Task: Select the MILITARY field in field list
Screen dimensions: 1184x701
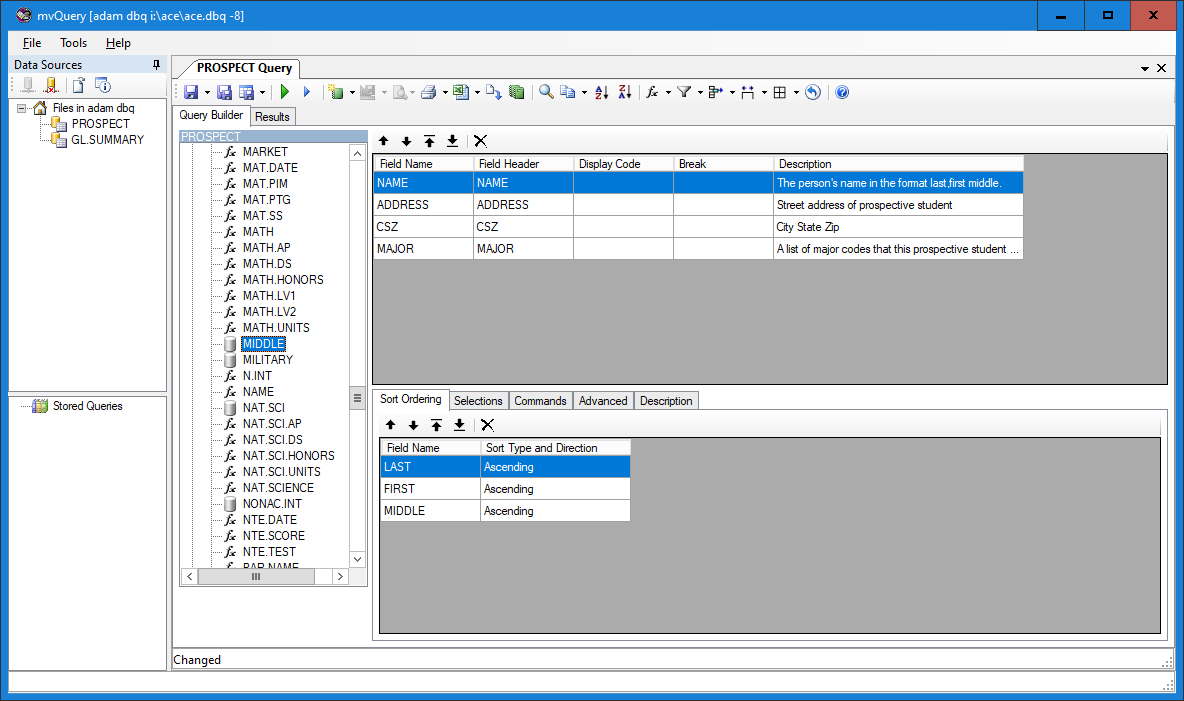Action: (x=267, y=360)
